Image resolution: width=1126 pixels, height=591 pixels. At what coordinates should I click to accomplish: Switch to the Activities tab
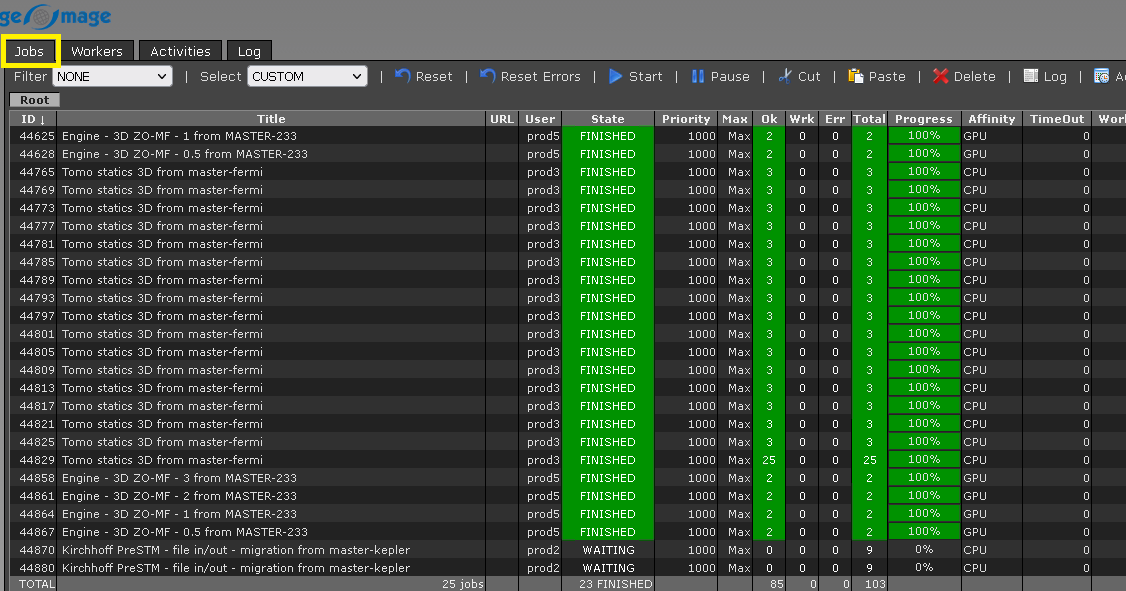(180, 51)
